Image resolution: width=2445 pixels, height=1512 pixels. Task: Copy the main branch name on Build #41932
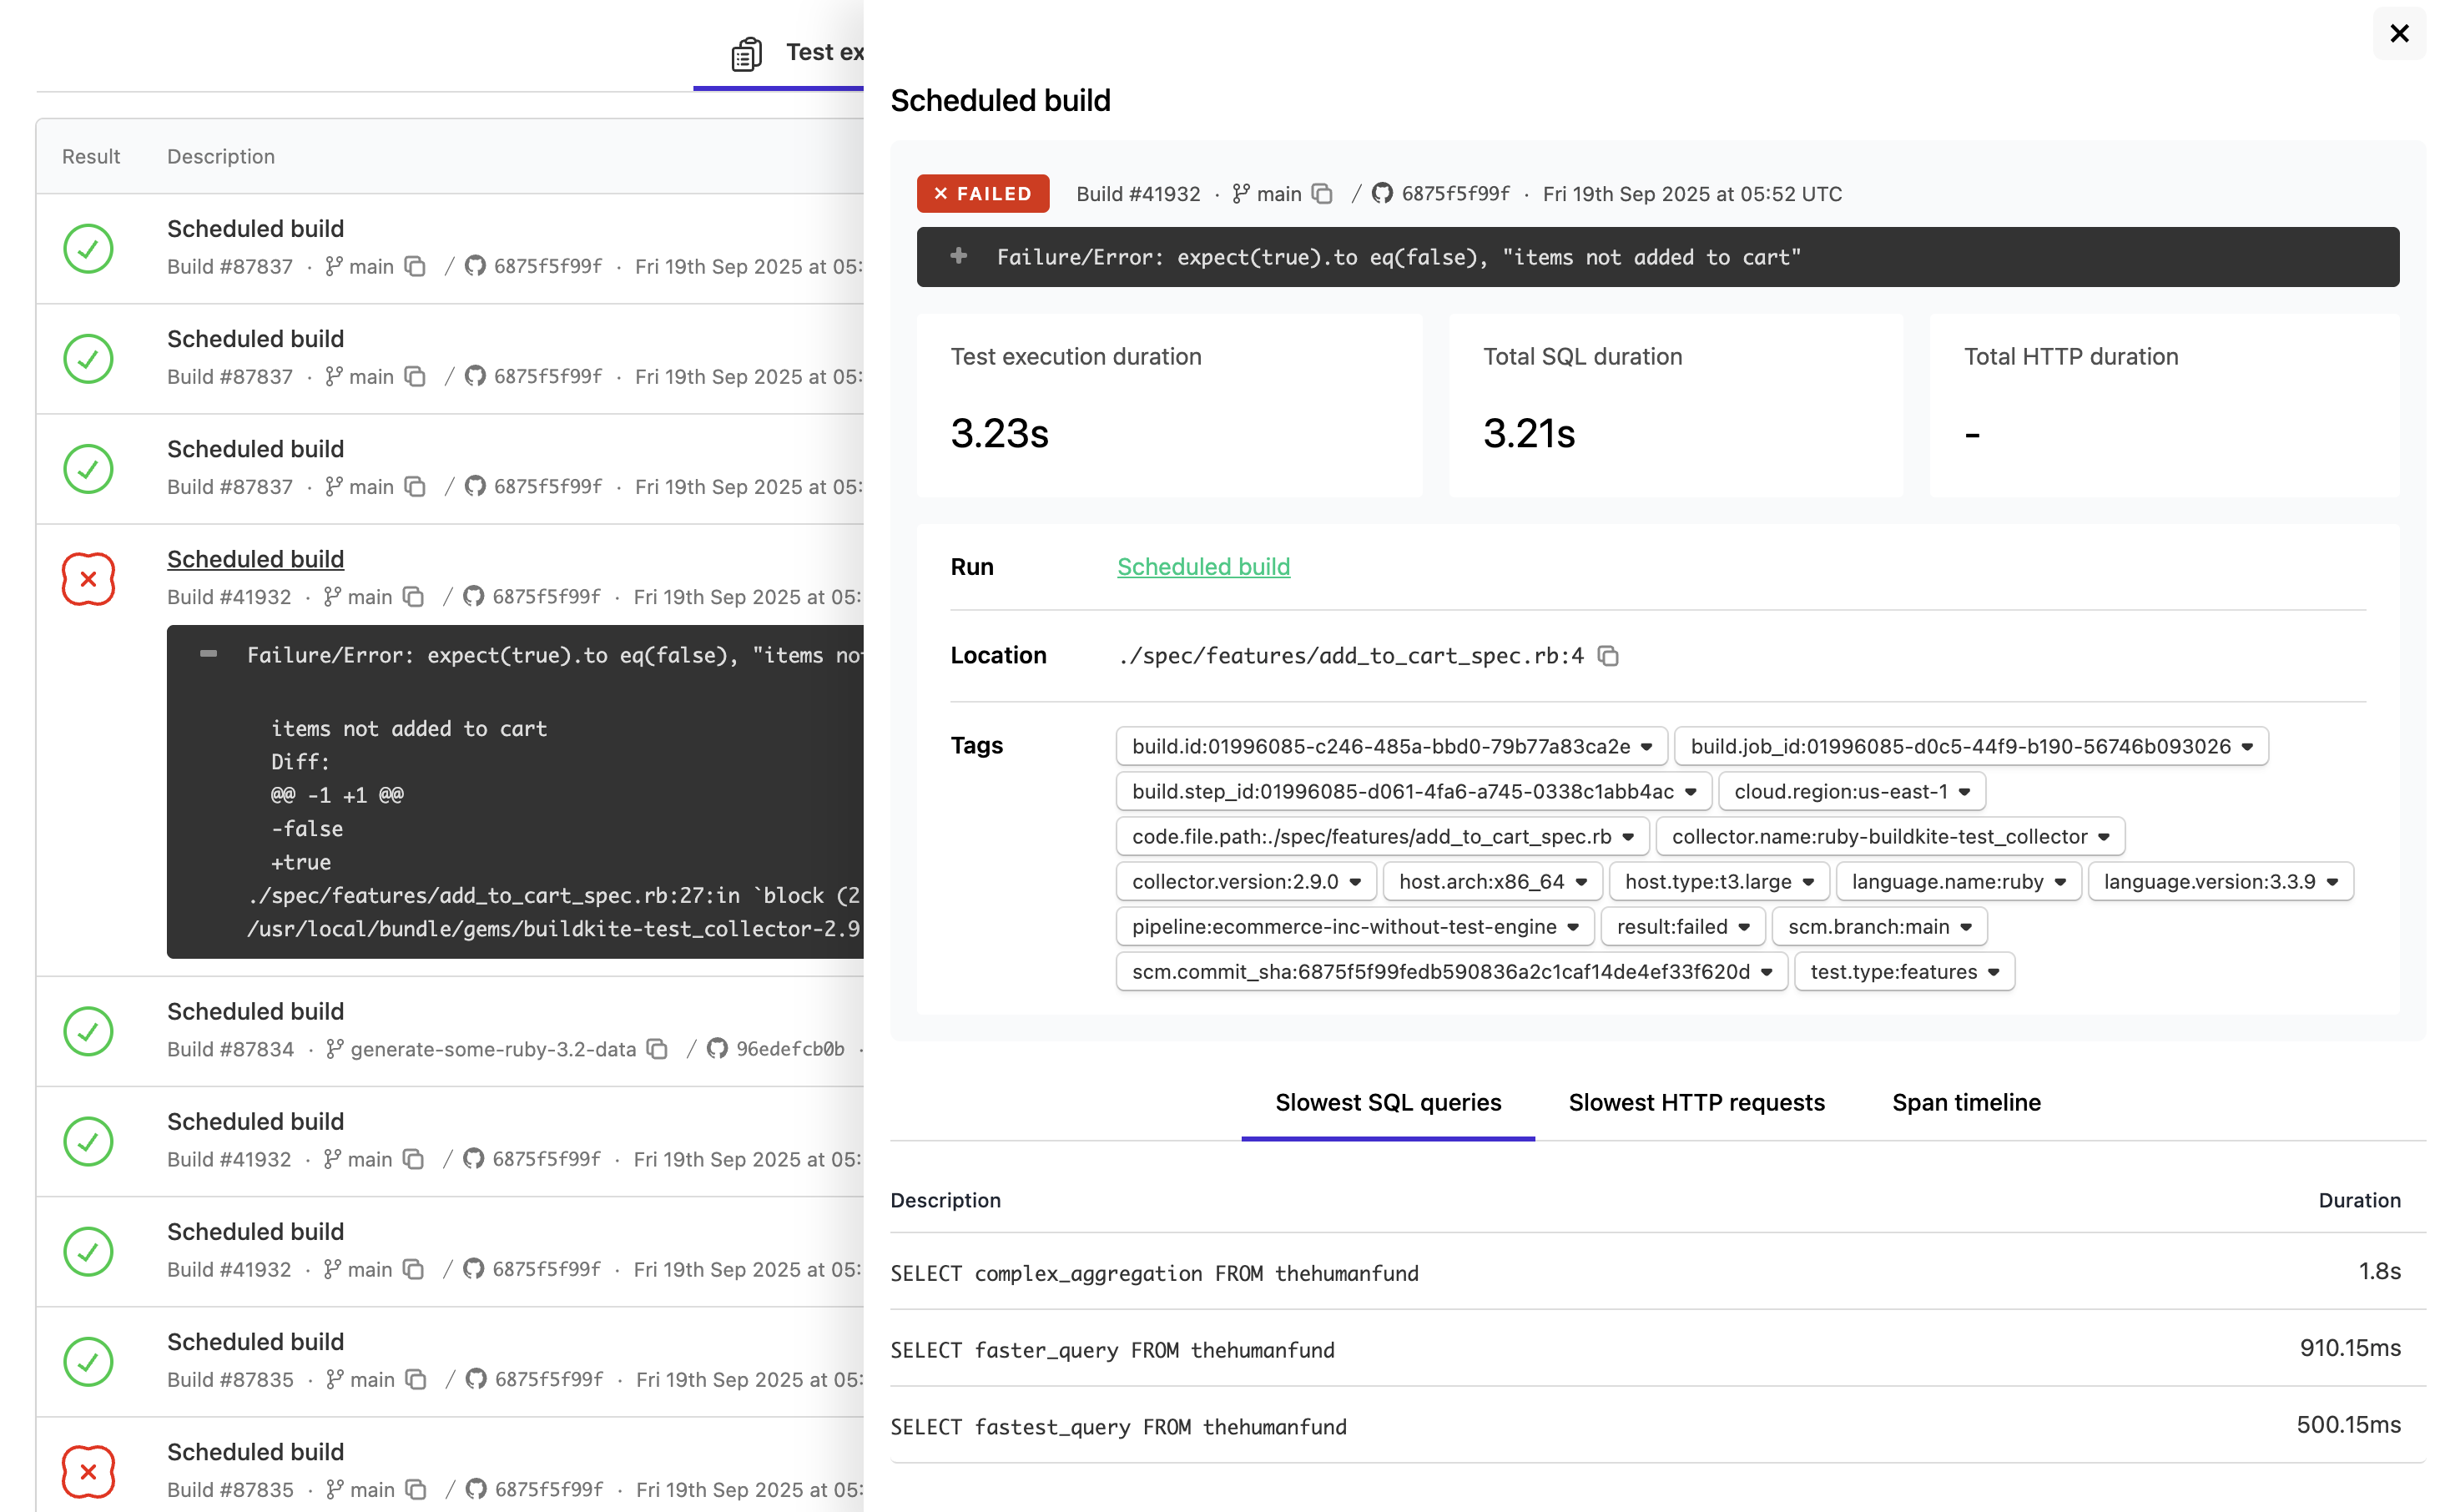(x=413, y=596)
